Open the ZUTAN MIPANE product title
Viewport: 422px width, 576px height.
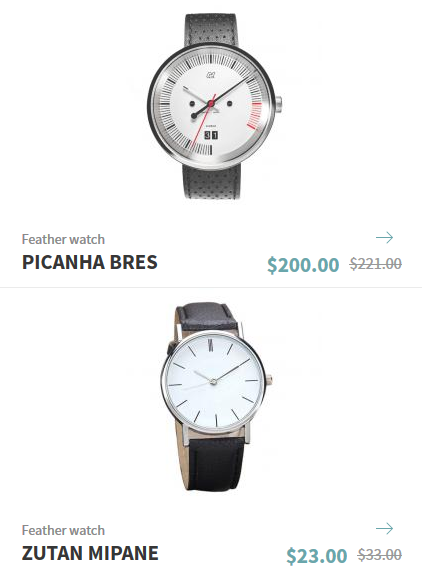90,553
